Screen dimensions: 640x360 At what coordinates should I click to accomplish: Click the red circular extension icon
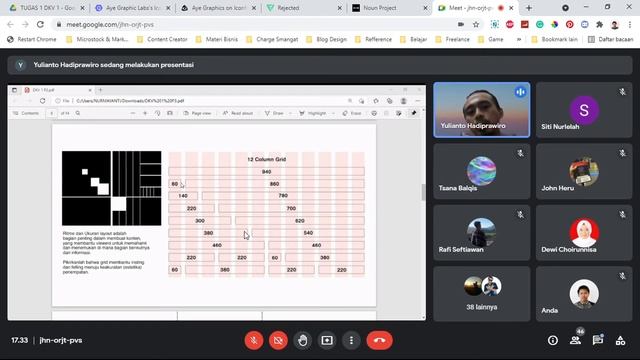[x=510, y=24]
